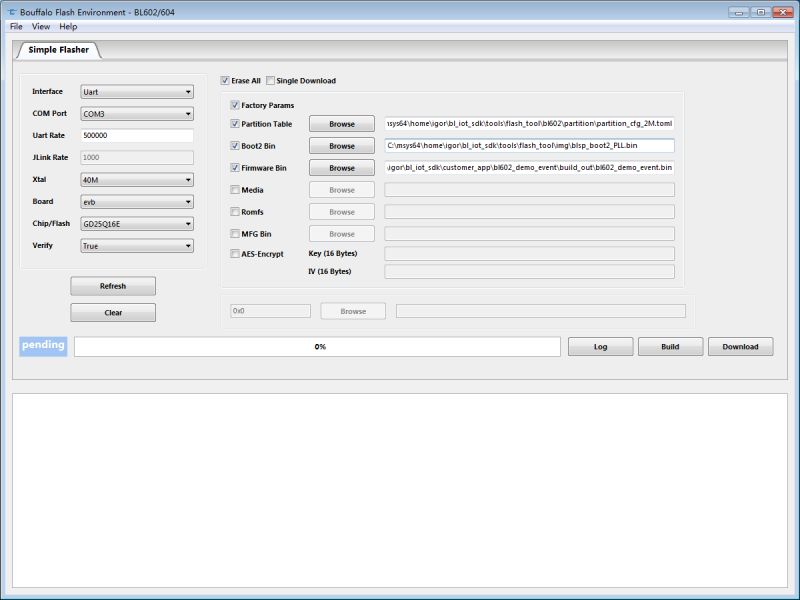Enable the Single Download checkbox
800x600 pixels.
[270, 81]
